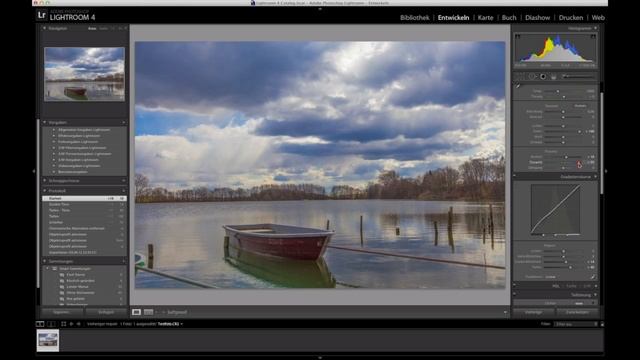Switch to Before/After comparison view
The height and width of the screenshot is (360, 640).
pos(149,312)
